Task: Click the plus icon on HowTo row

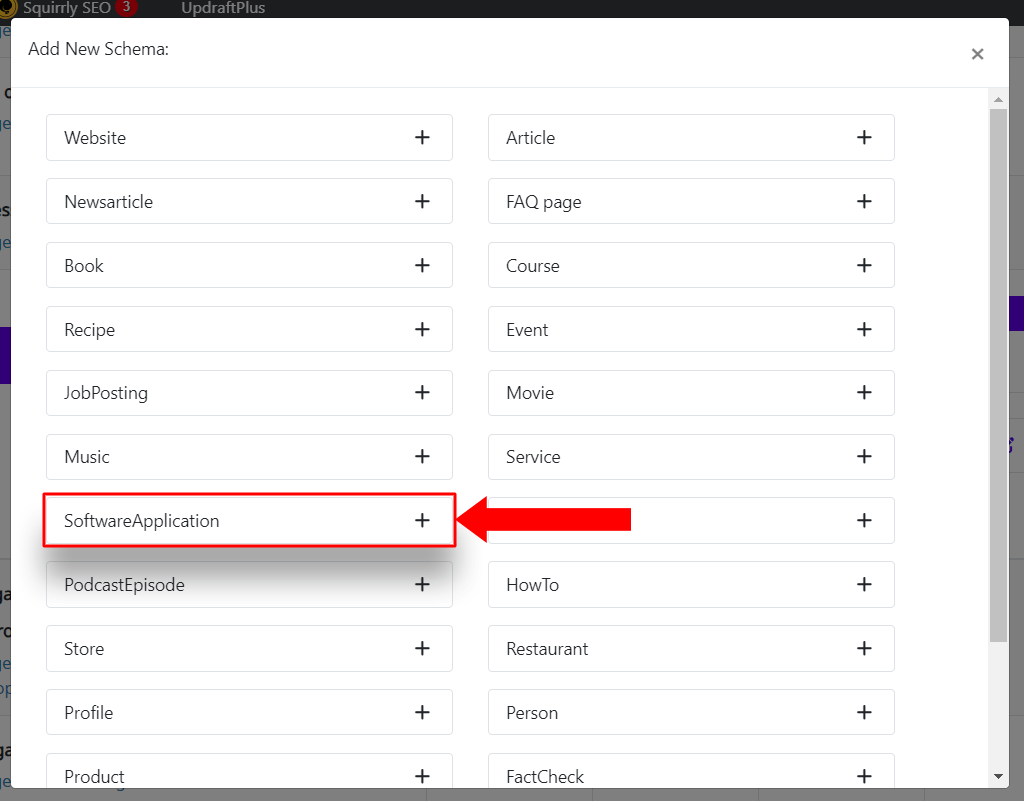Action: 864,584
